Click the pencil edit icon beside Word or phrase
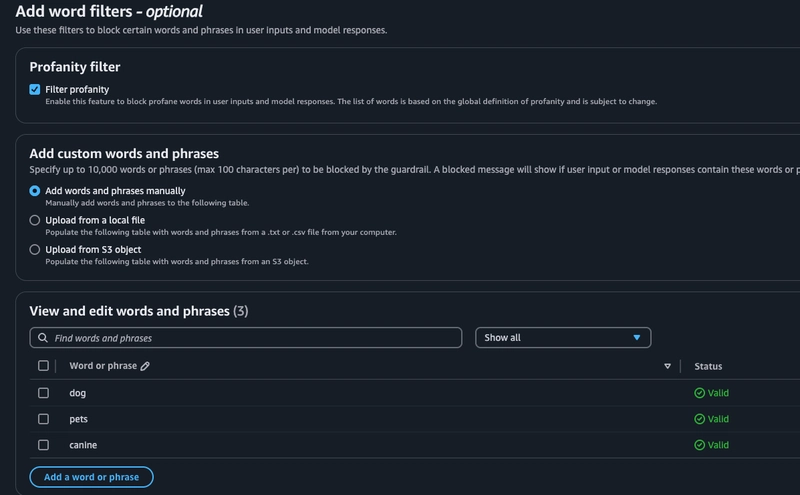Image resolution: width=800 pixels, height=495 pixels. (145, 367)
